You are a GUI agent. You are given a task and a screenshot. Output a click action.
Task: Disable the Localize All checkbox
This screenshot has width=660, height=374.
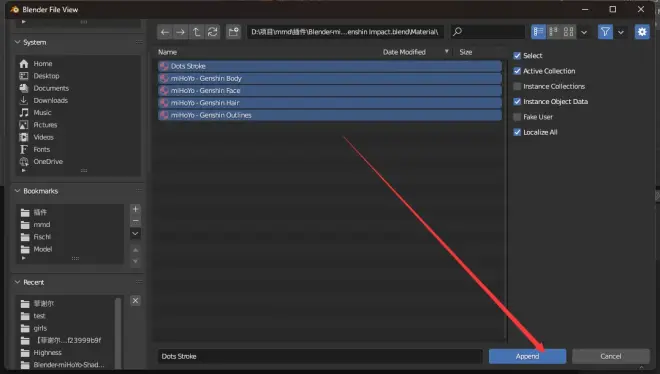click(517, 132)
